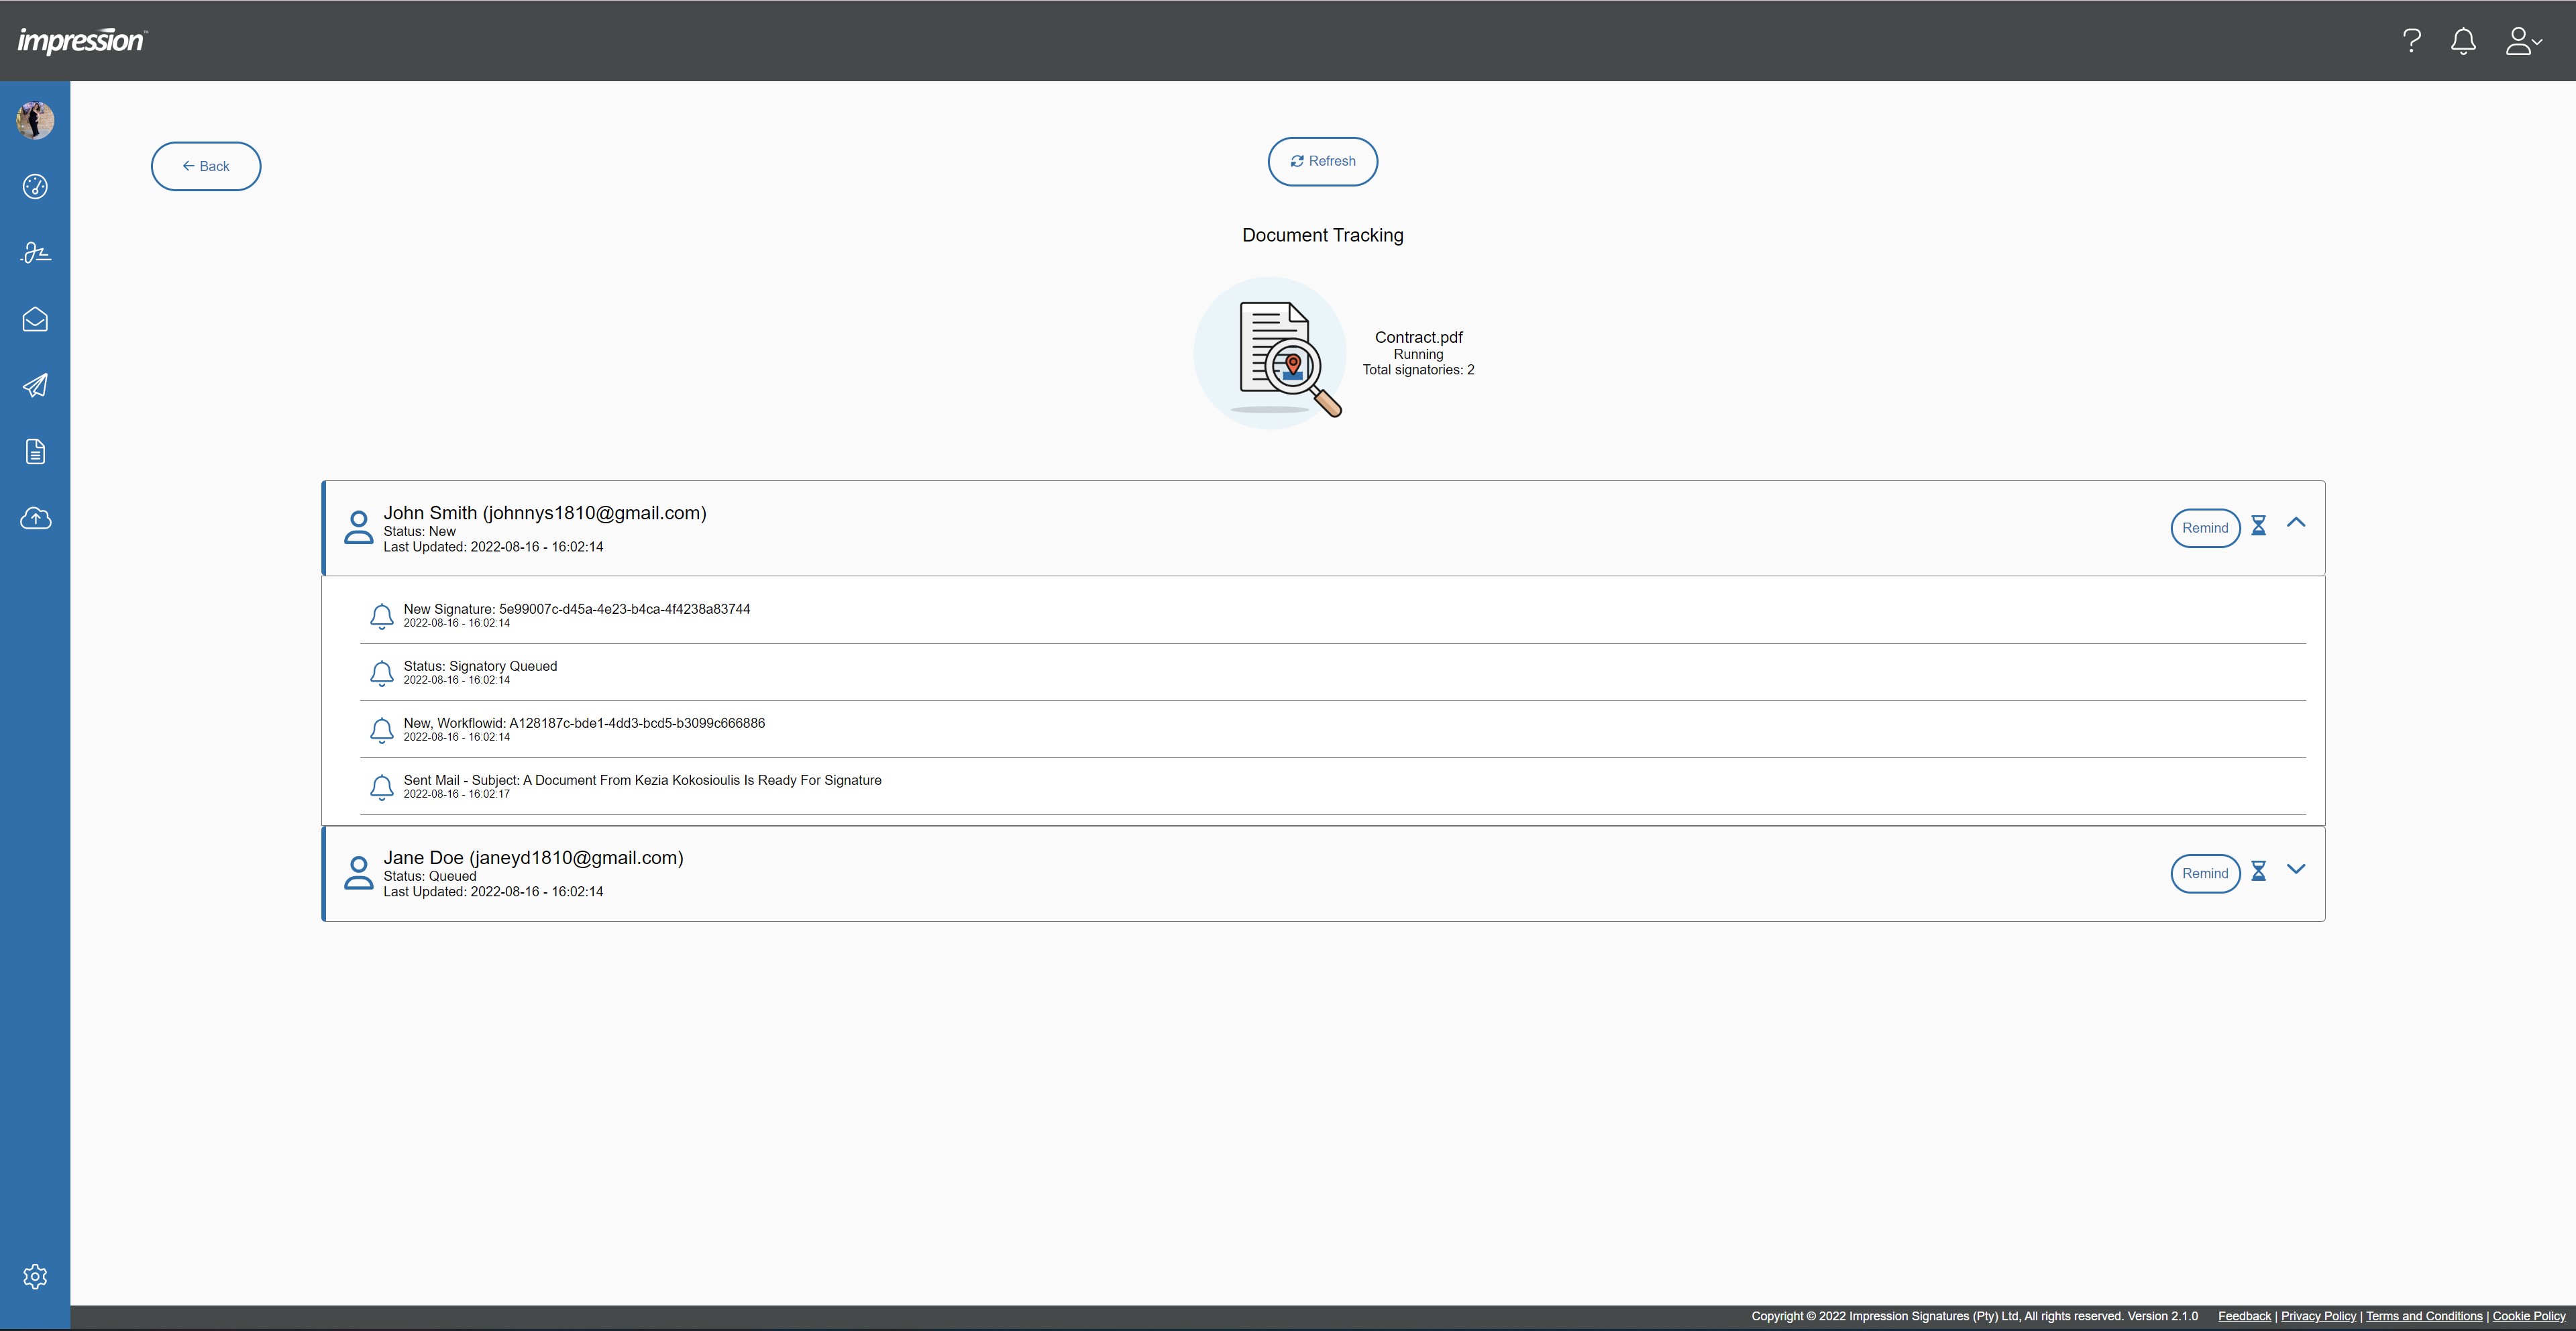
Task: Open the Privacy Policy footer link
Action: click(x=2318, y=1316)
